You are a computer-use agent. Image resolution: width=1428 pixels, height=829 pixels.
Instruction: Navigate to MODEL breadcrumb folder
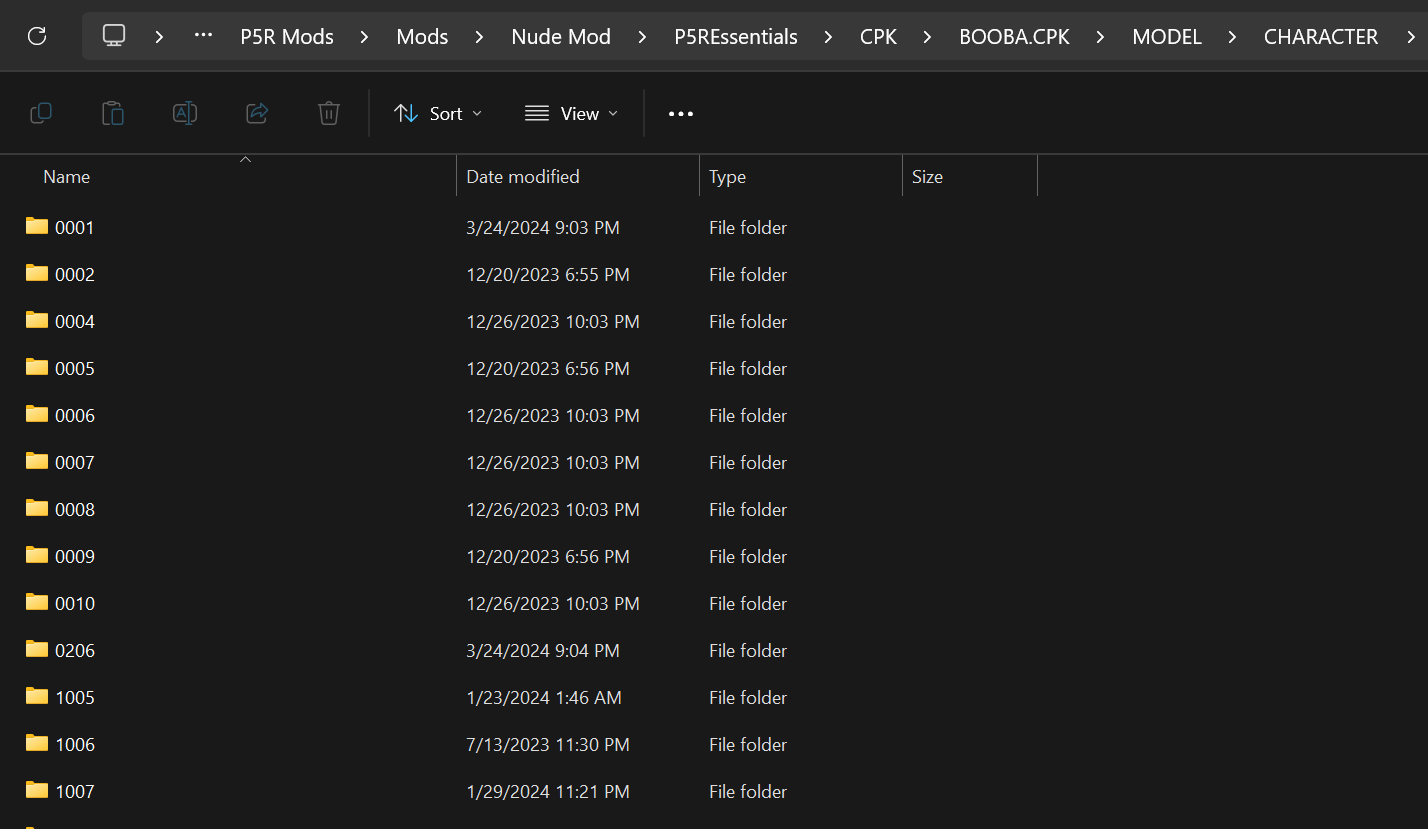(1167, 37)
